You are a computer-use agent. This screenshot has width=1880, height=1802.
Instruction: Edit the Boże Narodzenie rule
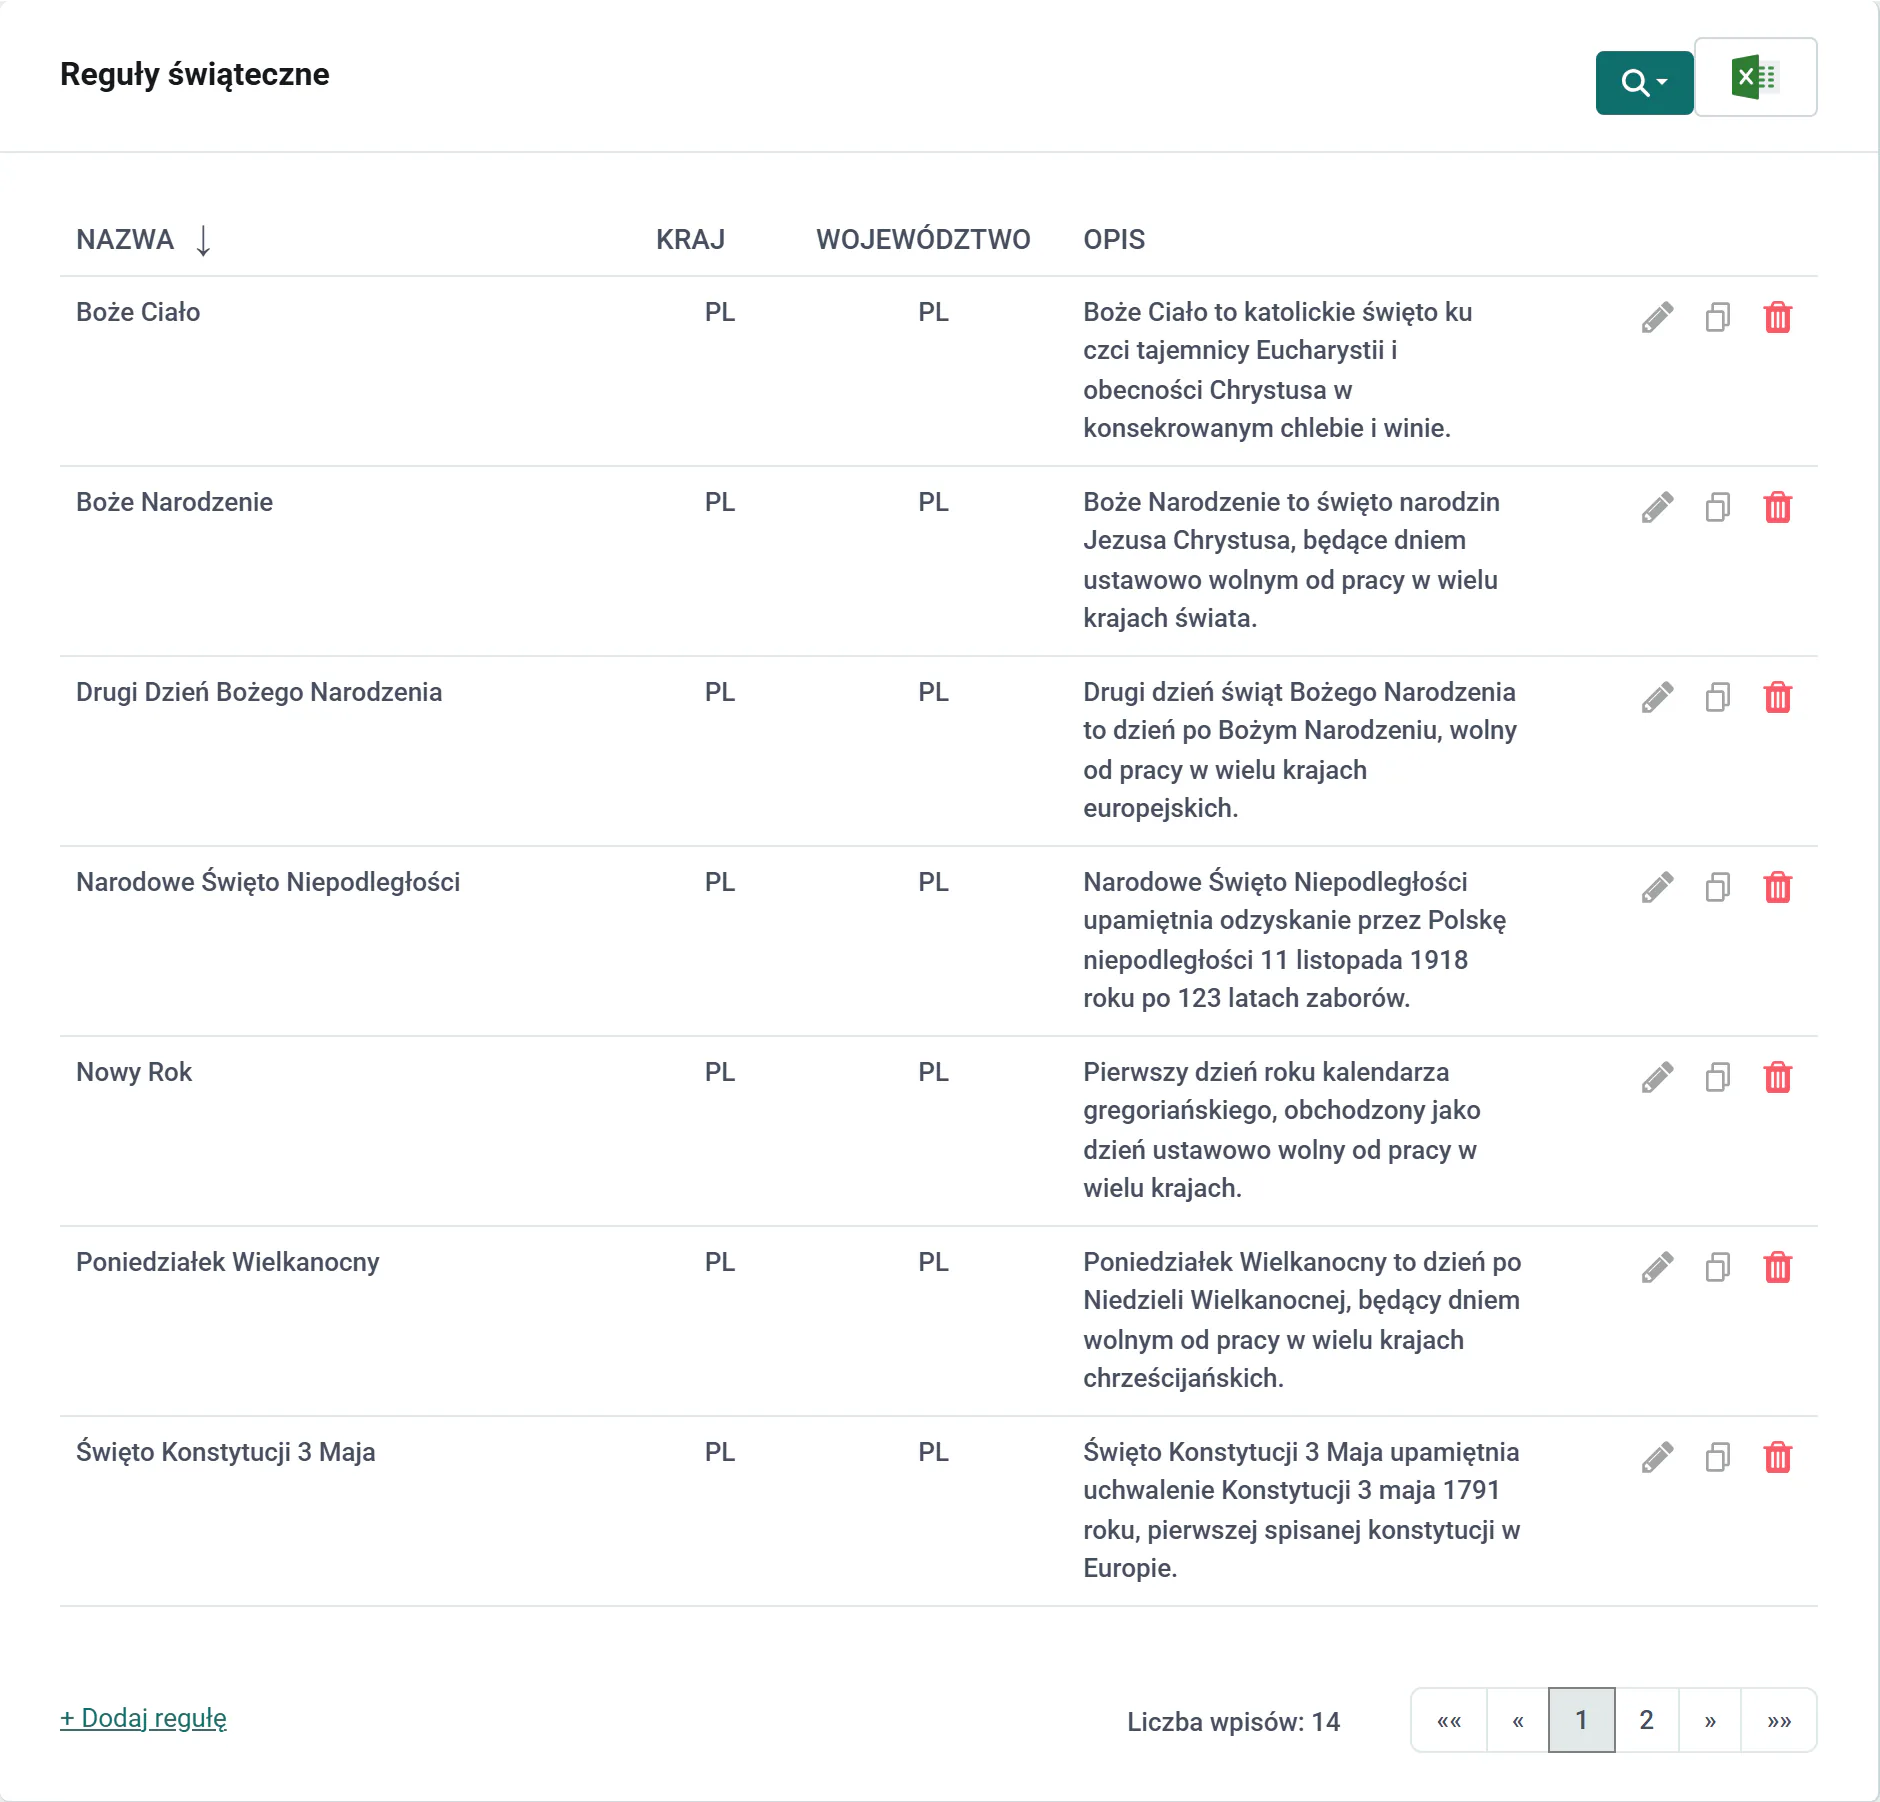(1657, 507)
